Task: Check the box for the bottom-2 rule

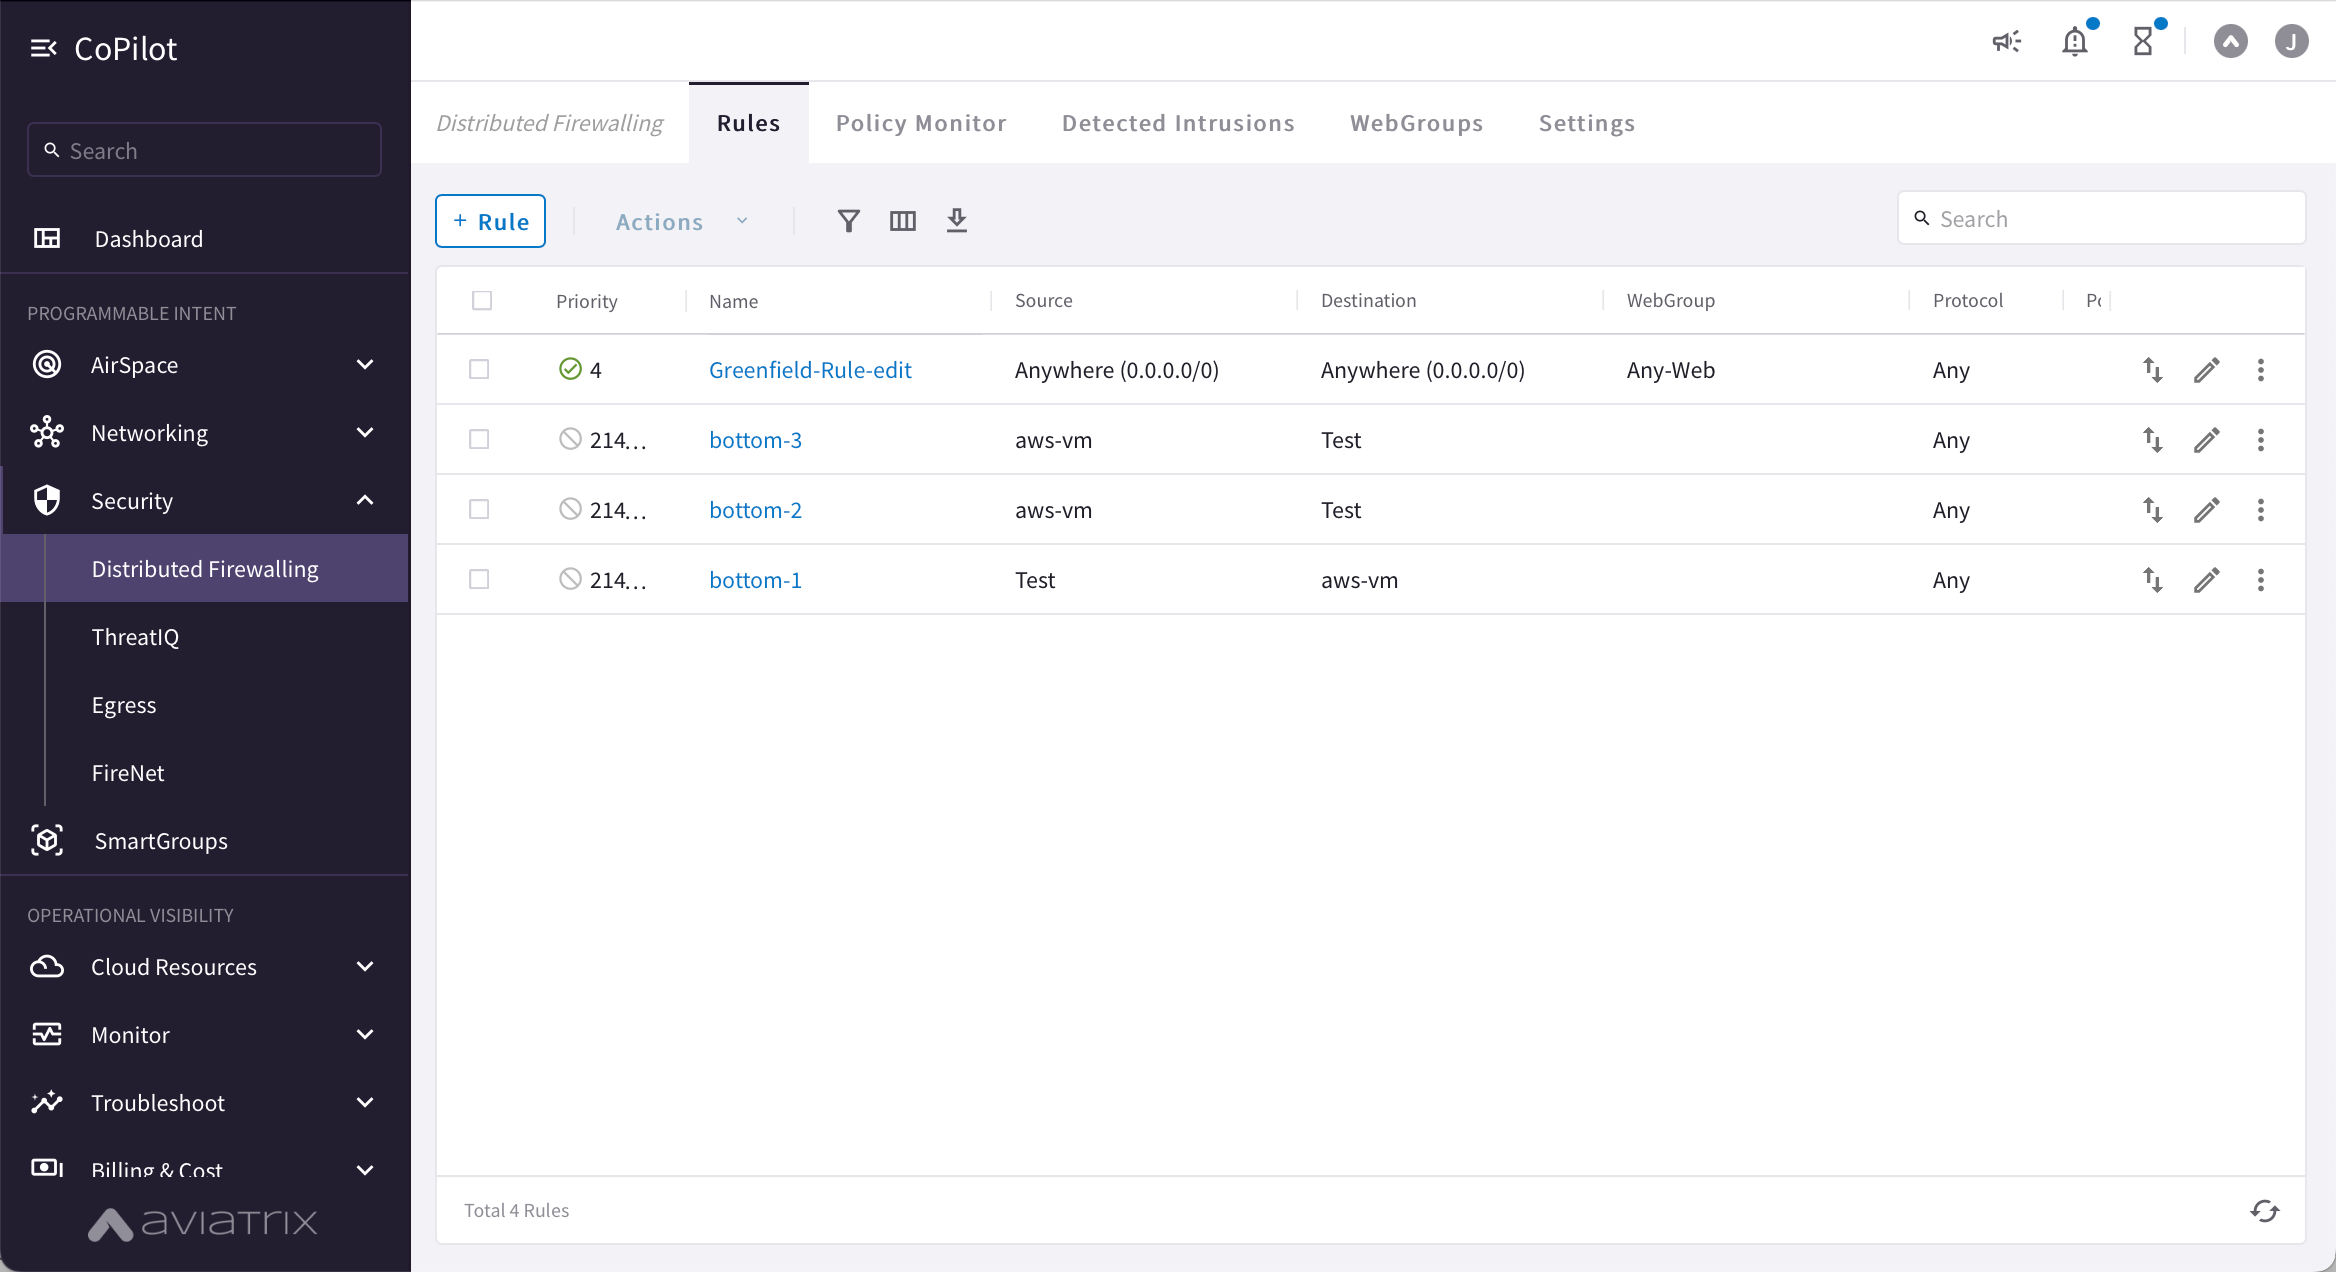Action: click(x=479, y=510)
